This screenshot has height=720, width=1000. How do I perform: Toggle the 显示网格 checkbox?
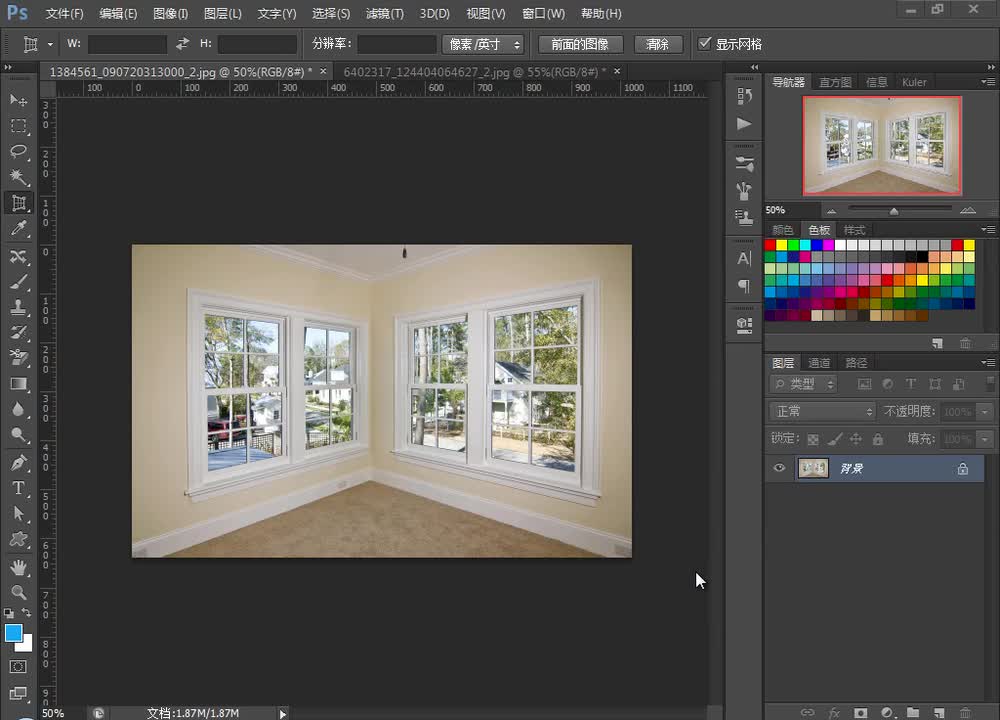704,43
